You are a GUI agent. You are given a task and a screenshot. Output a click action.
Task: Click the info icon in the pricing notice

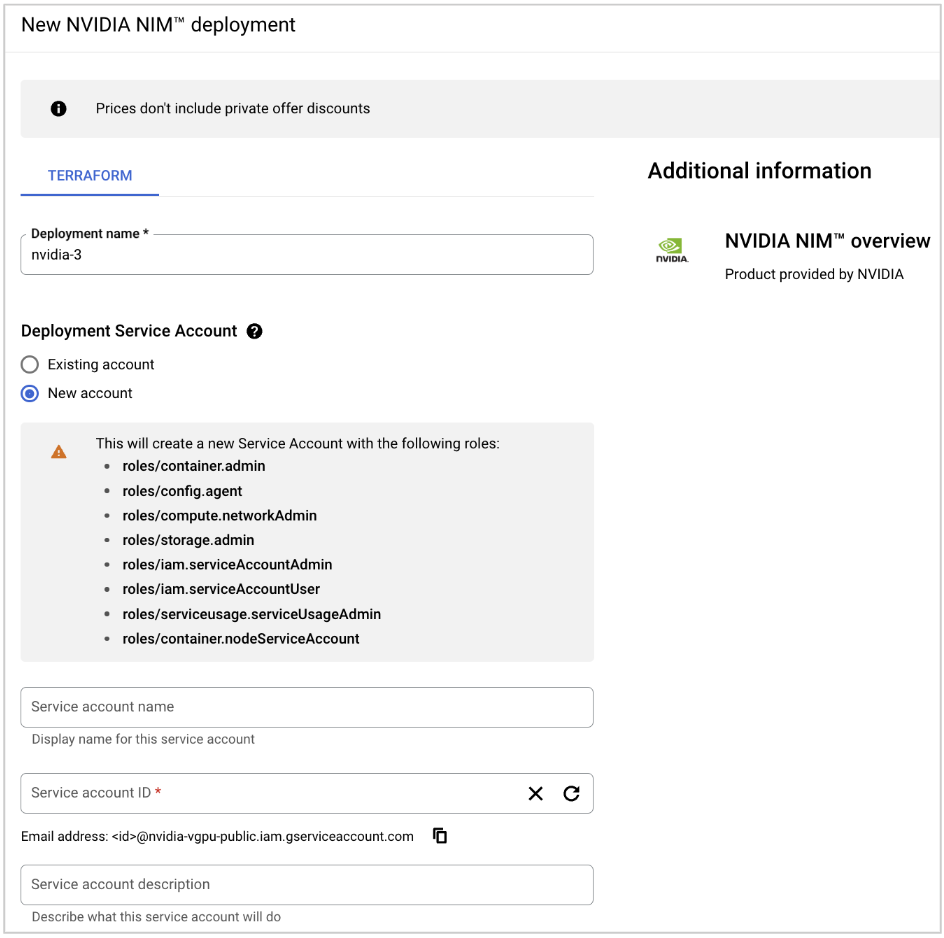(59, 108)
